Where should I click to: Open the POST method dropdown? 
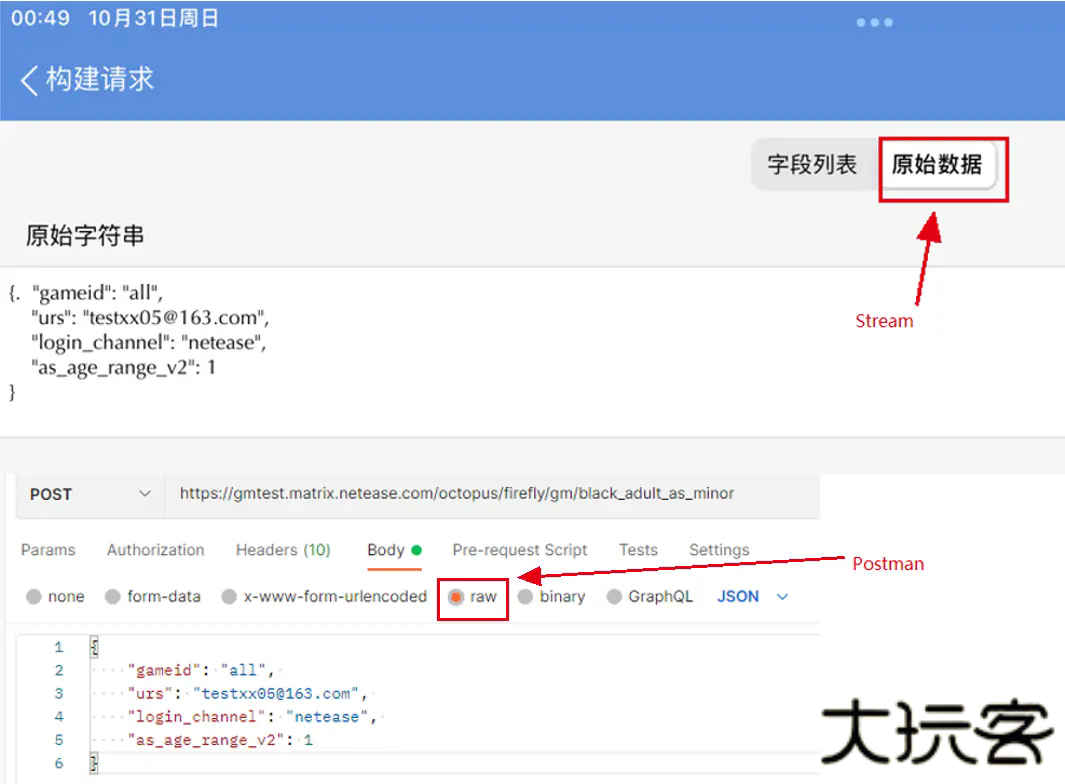pos(90,494)
